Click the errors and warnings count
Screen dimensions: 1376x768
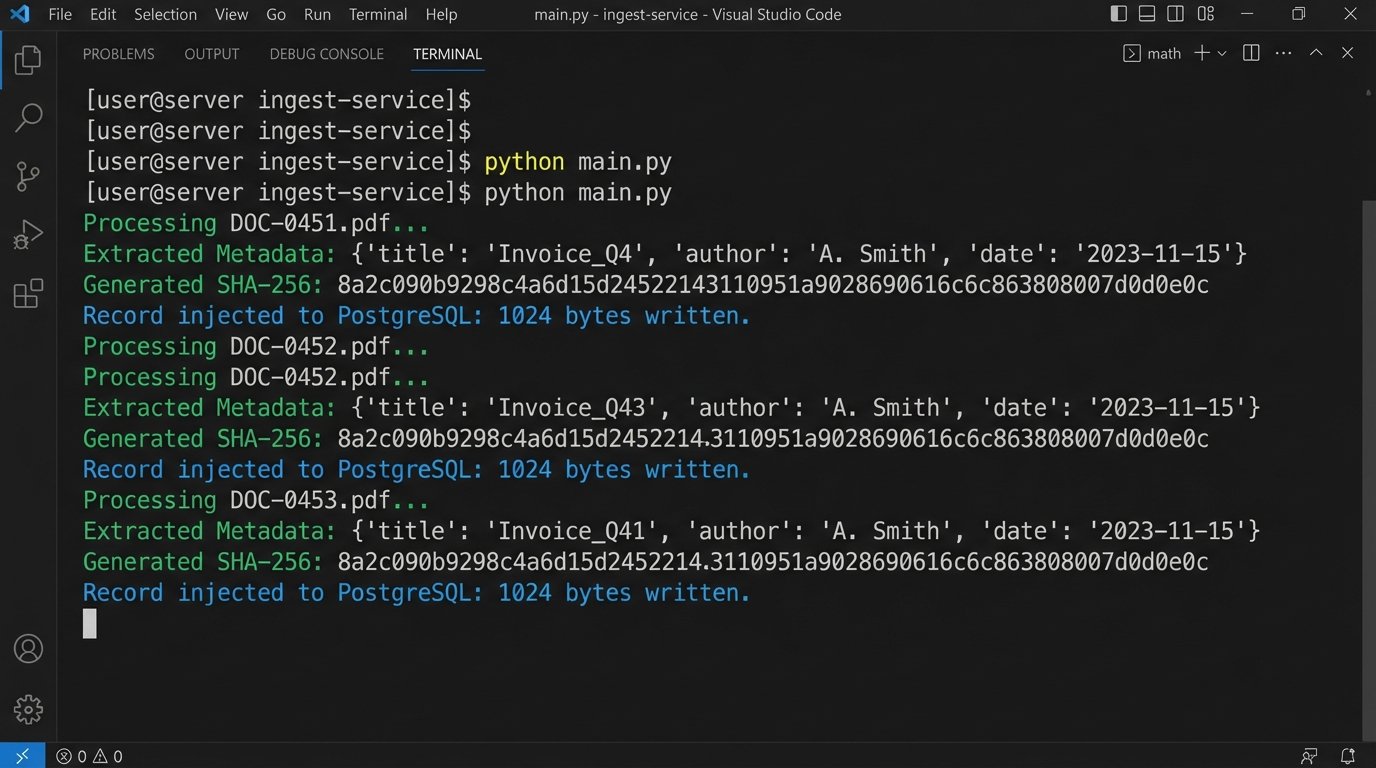[x=90, y=756]
